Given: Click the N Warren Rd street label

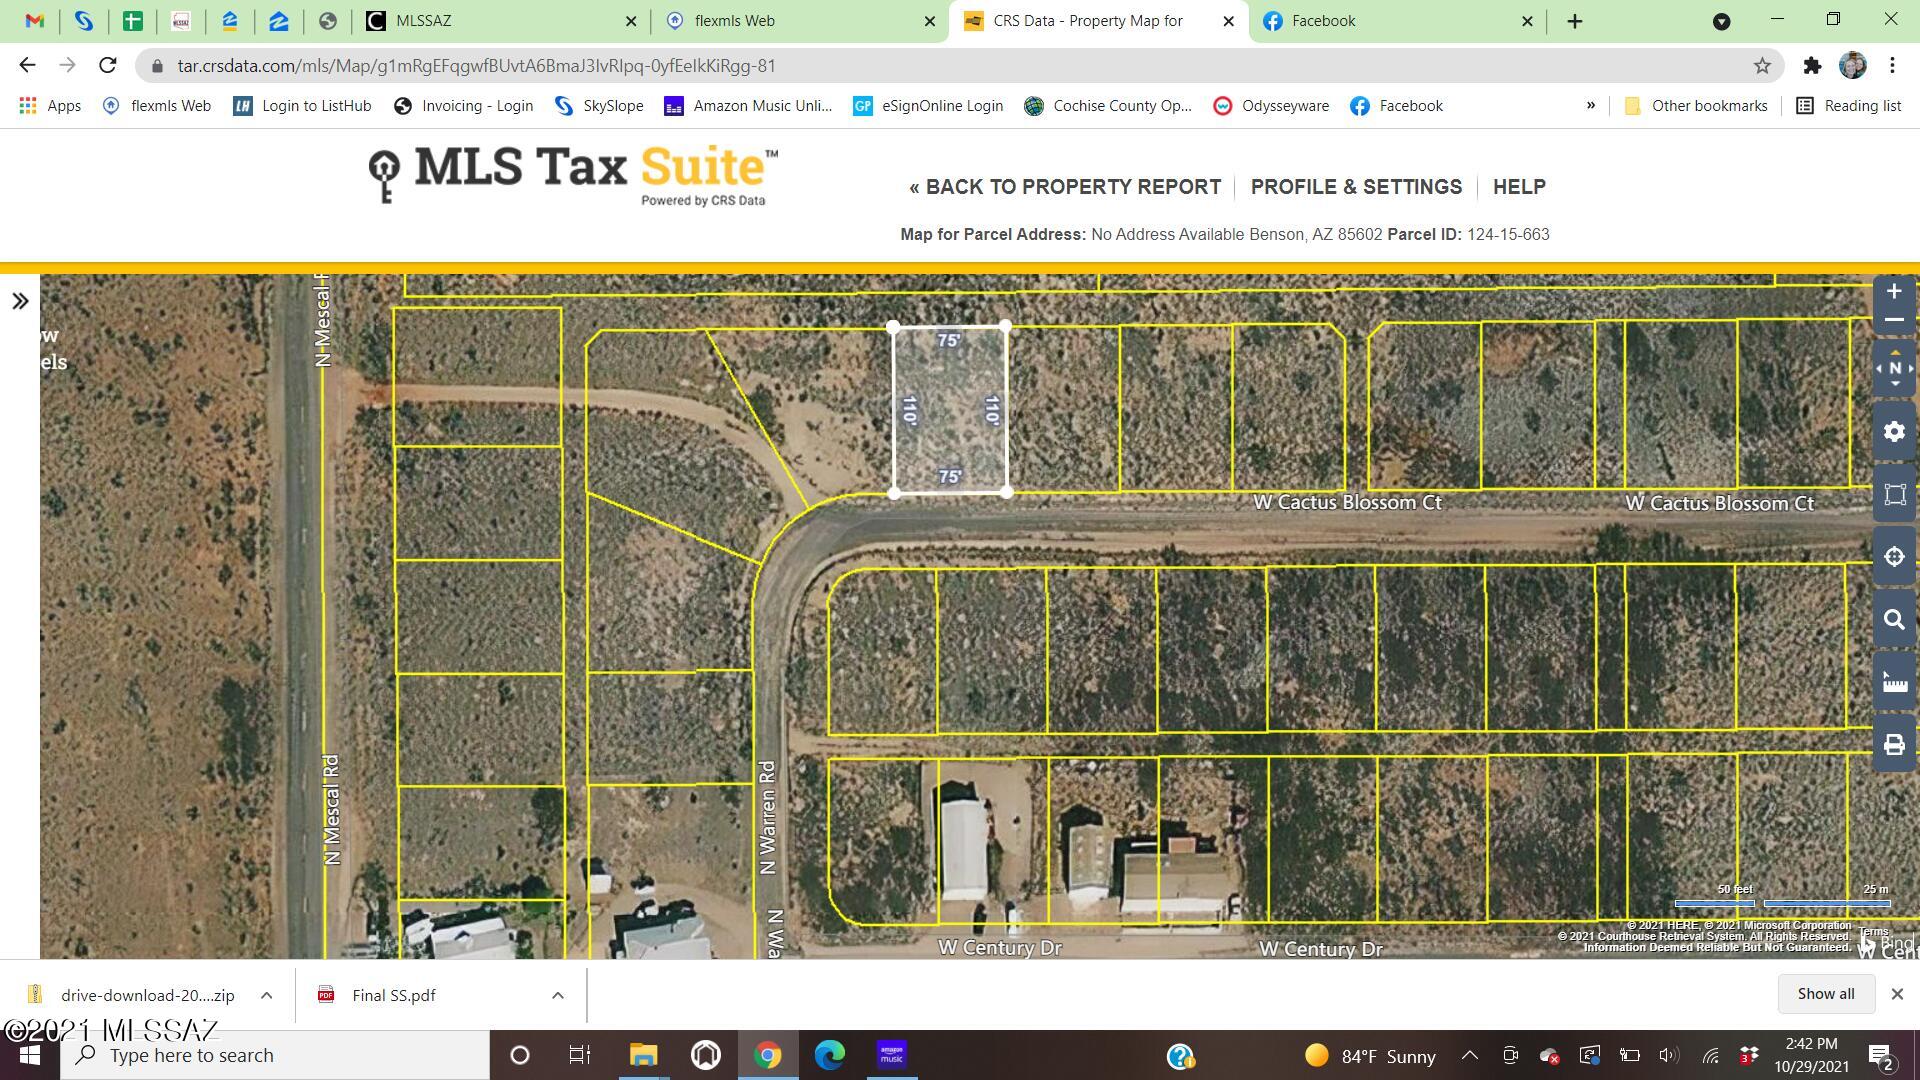Looking at the screenshot, I should [x=768, y=818].
